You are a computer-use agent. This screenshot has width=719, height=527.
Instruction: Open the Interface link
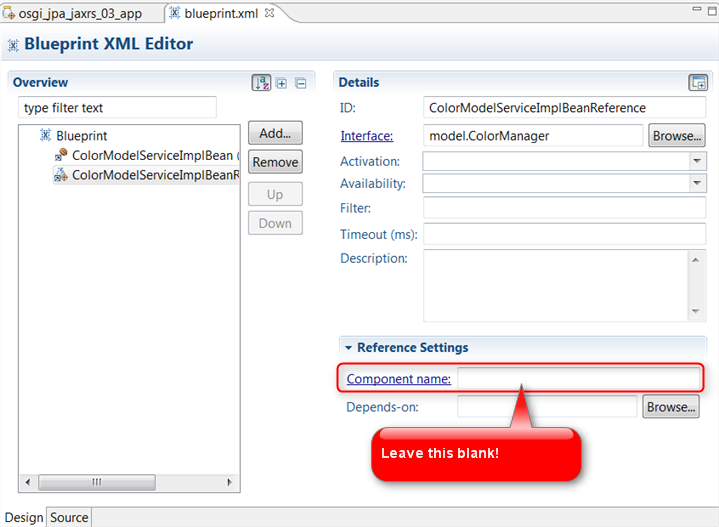tap(366, 136)
